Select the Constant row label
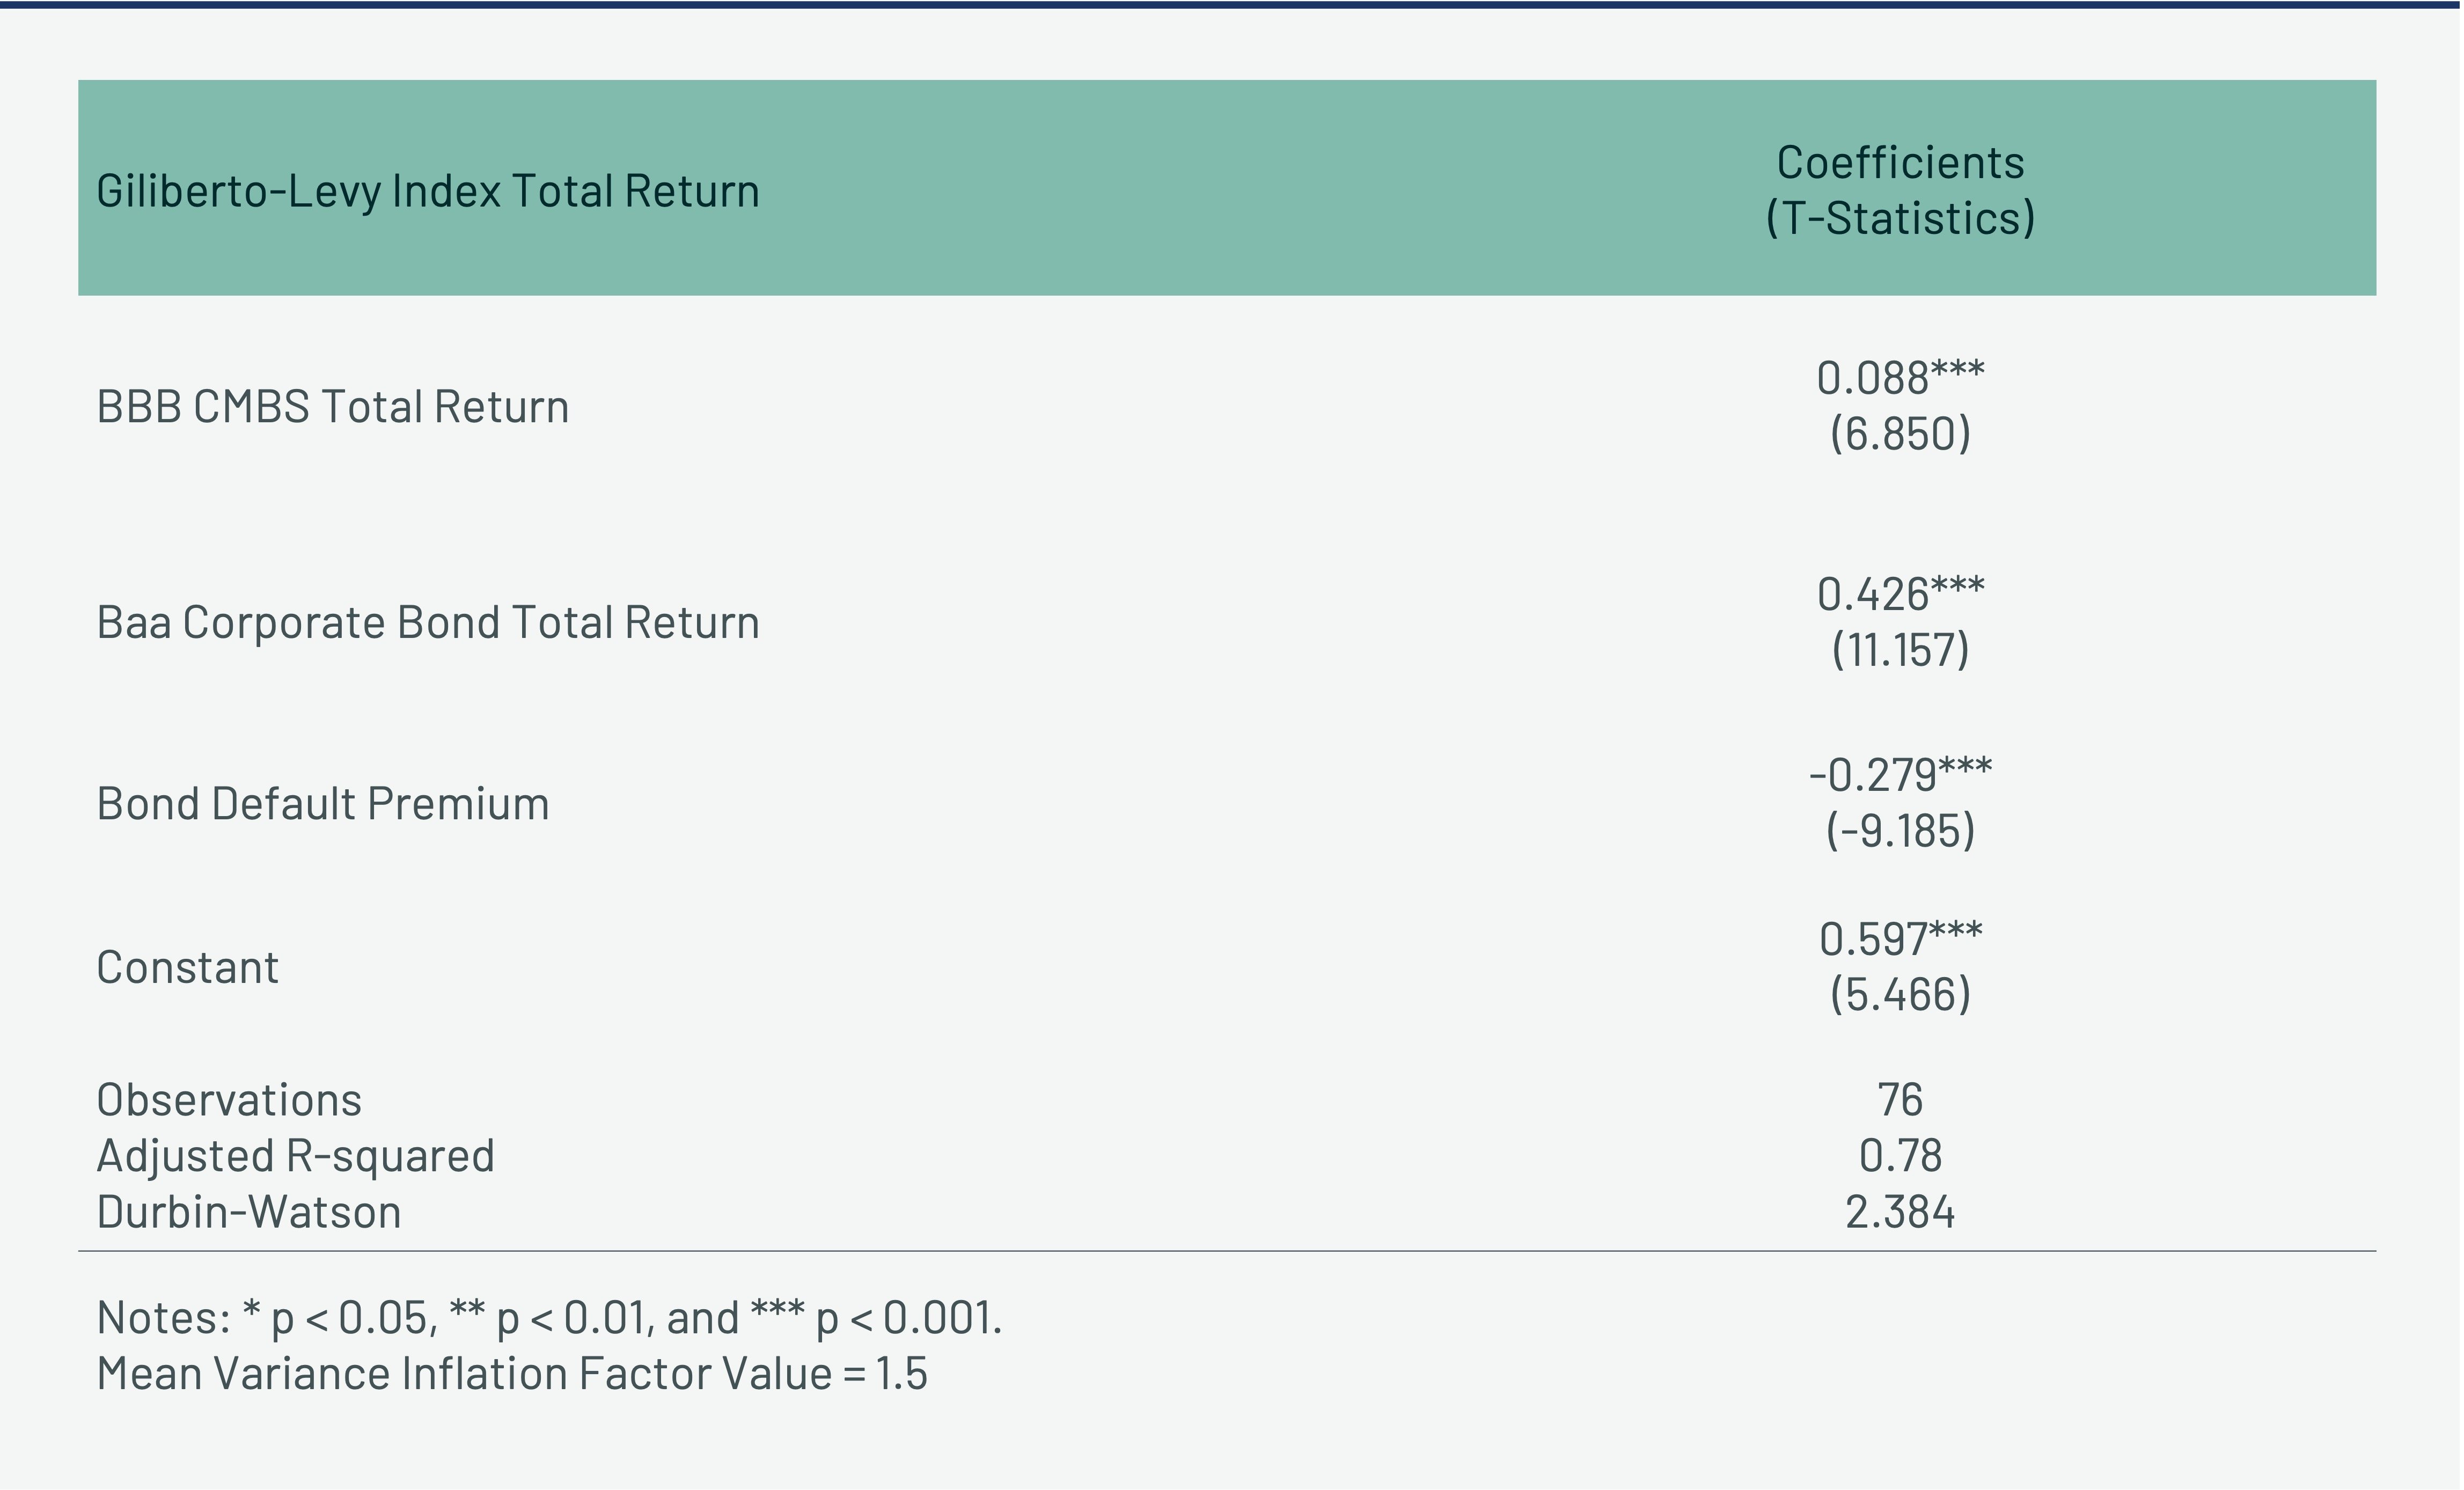2464x1490 pixels. point(187,968)
